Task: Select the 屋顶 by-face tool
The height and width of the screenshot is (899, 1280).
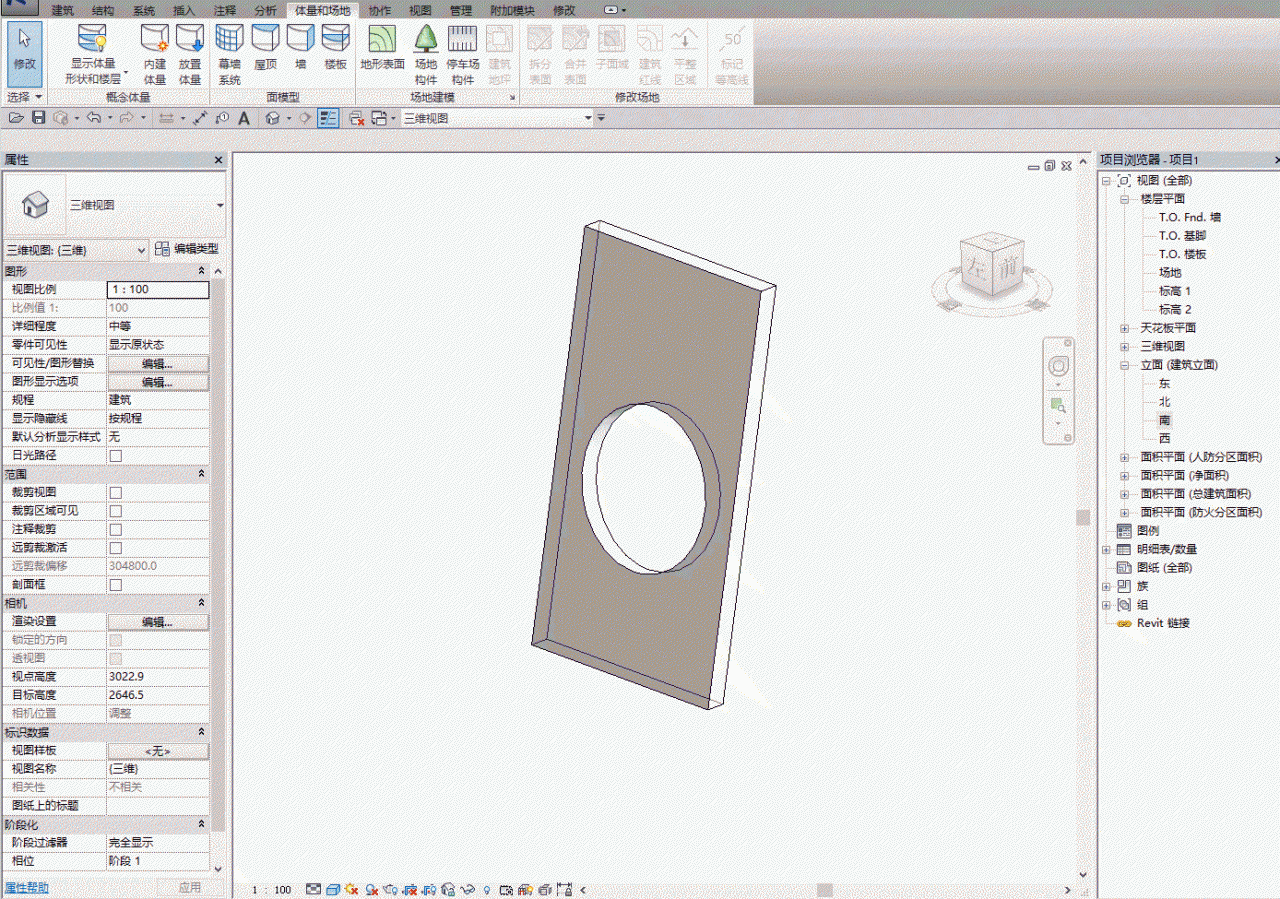Action: (265, 48)
